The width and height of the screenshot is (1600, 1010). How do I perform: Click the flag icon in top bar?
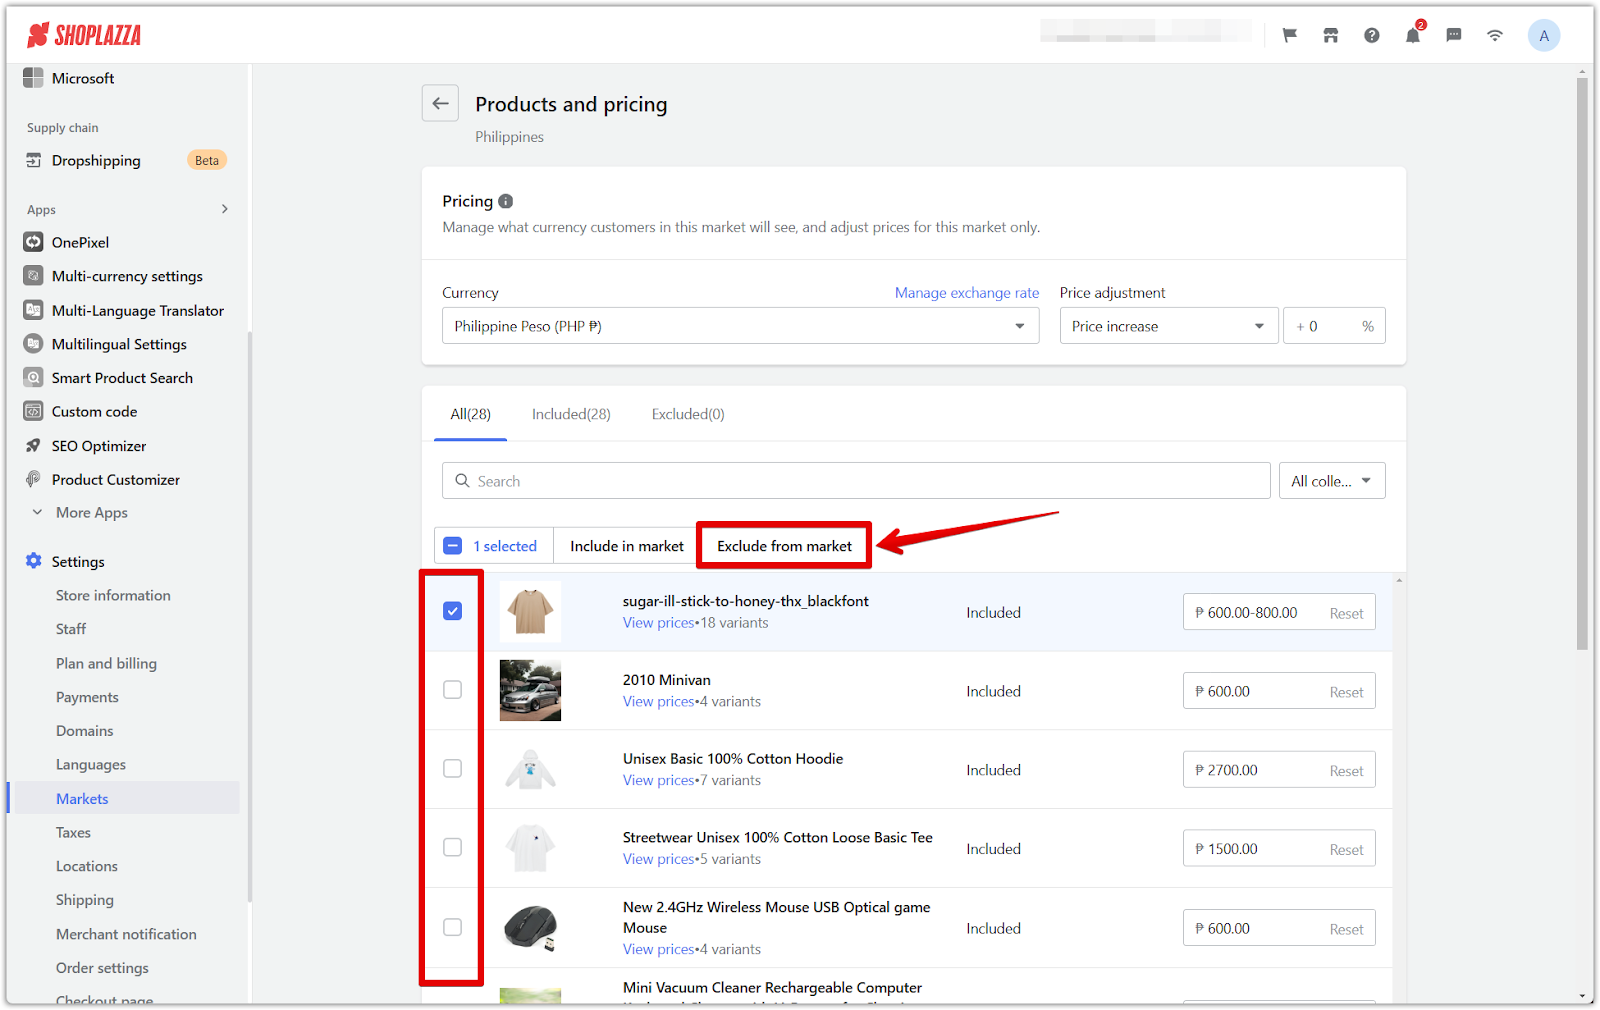point(1290,35)
